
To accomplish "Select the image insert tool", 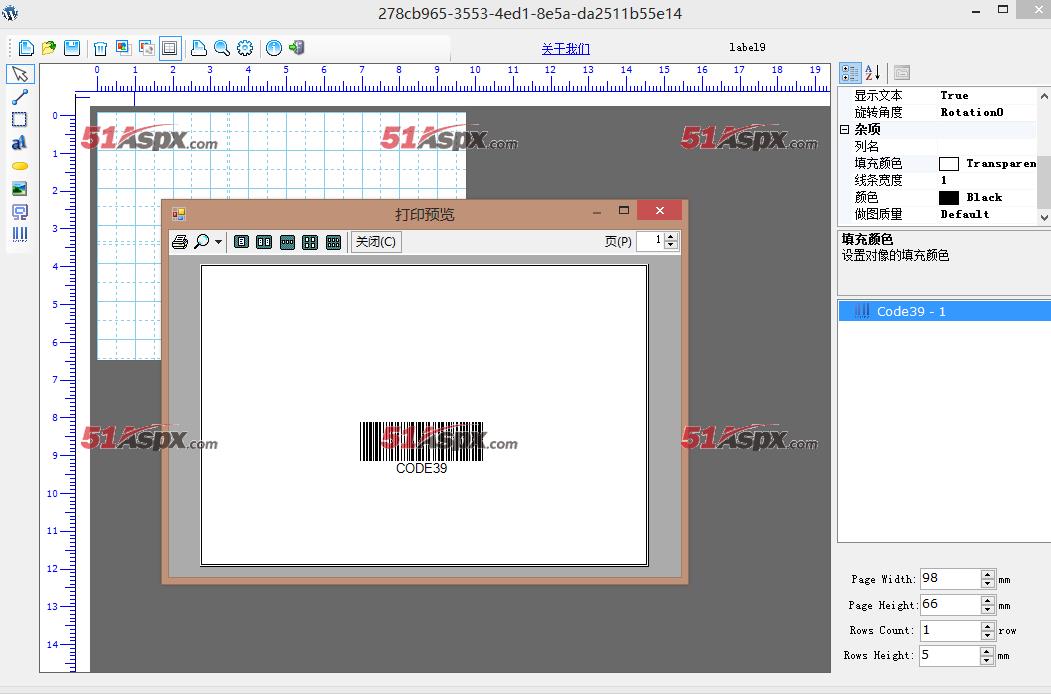I will (x=20, y=189).
